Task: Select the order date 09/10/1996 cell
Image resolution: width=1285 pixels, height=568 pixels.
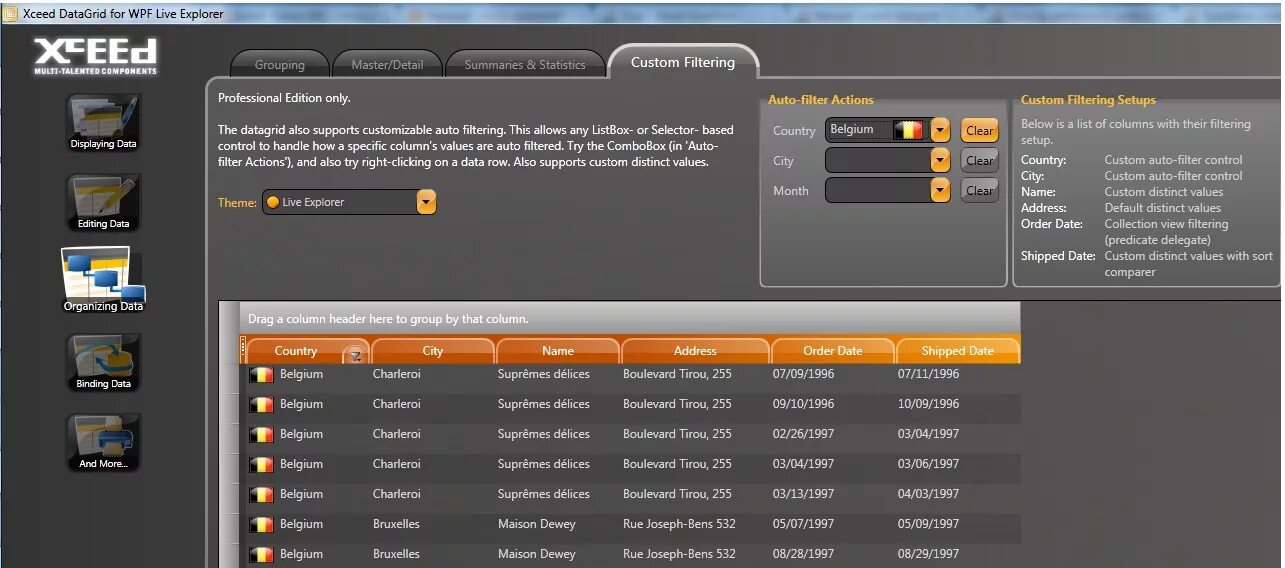Action: [x=803, y=404]
